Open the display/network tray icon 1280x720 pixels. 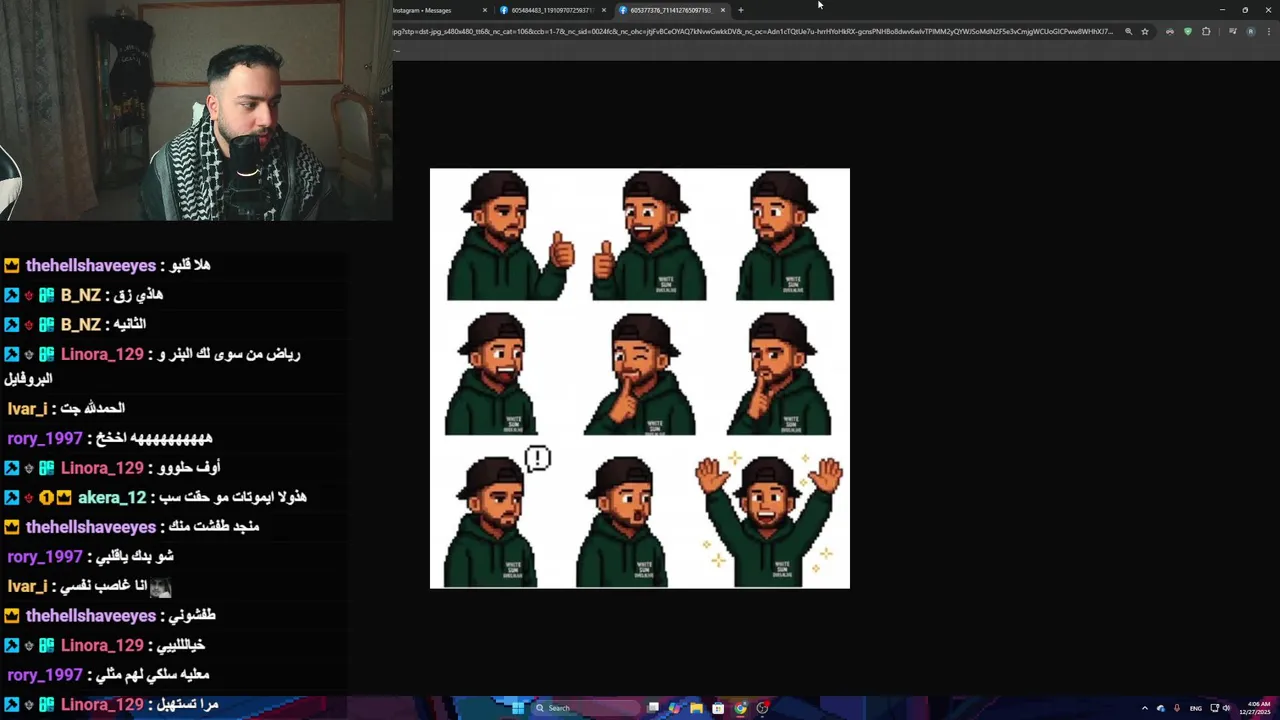click(1214, 708)
